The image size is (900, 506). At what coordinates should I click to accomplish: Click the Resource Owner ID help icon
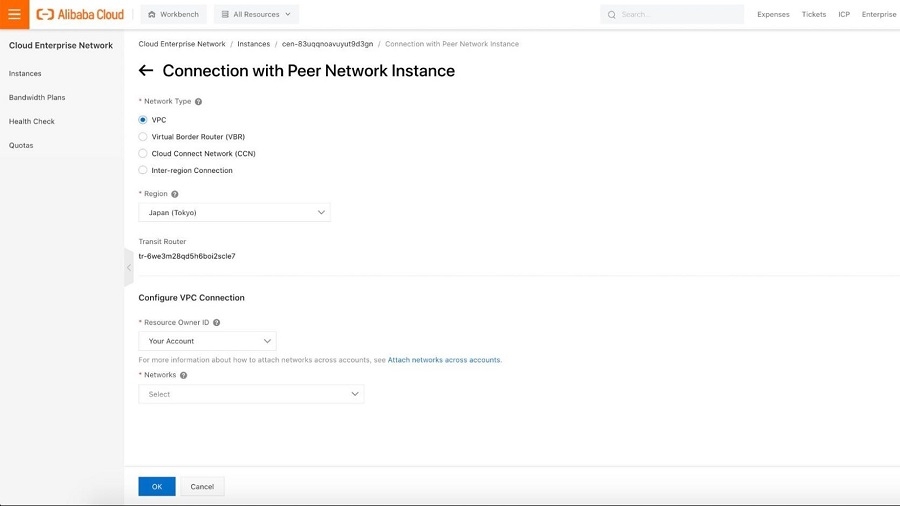pos(217,323)
